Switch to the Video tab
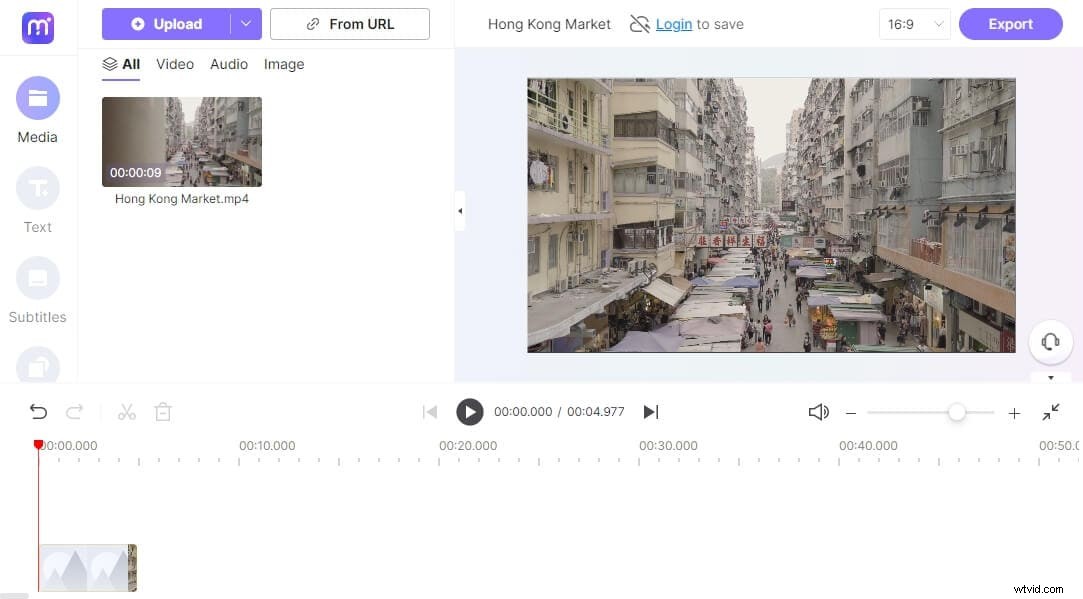The height and width of the screenshot is (599, 1083). (175, 64)
